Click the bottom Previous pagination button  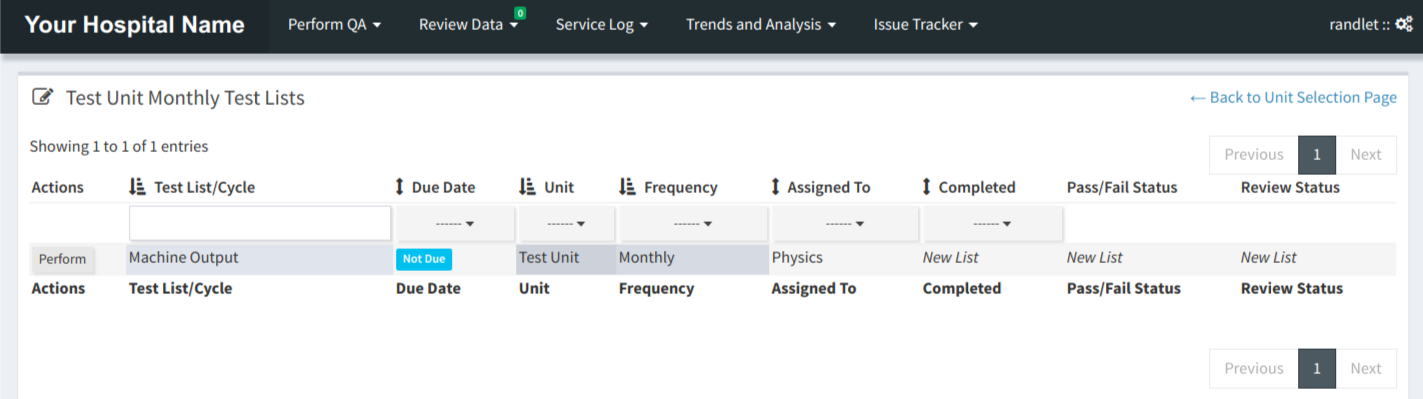click(1253, 368)
